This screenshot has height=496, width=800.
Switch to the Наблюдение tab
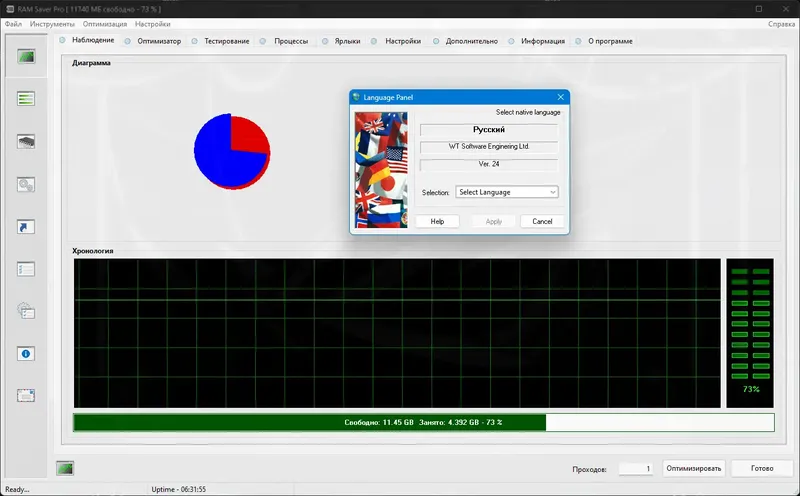[x=93, y=40]
